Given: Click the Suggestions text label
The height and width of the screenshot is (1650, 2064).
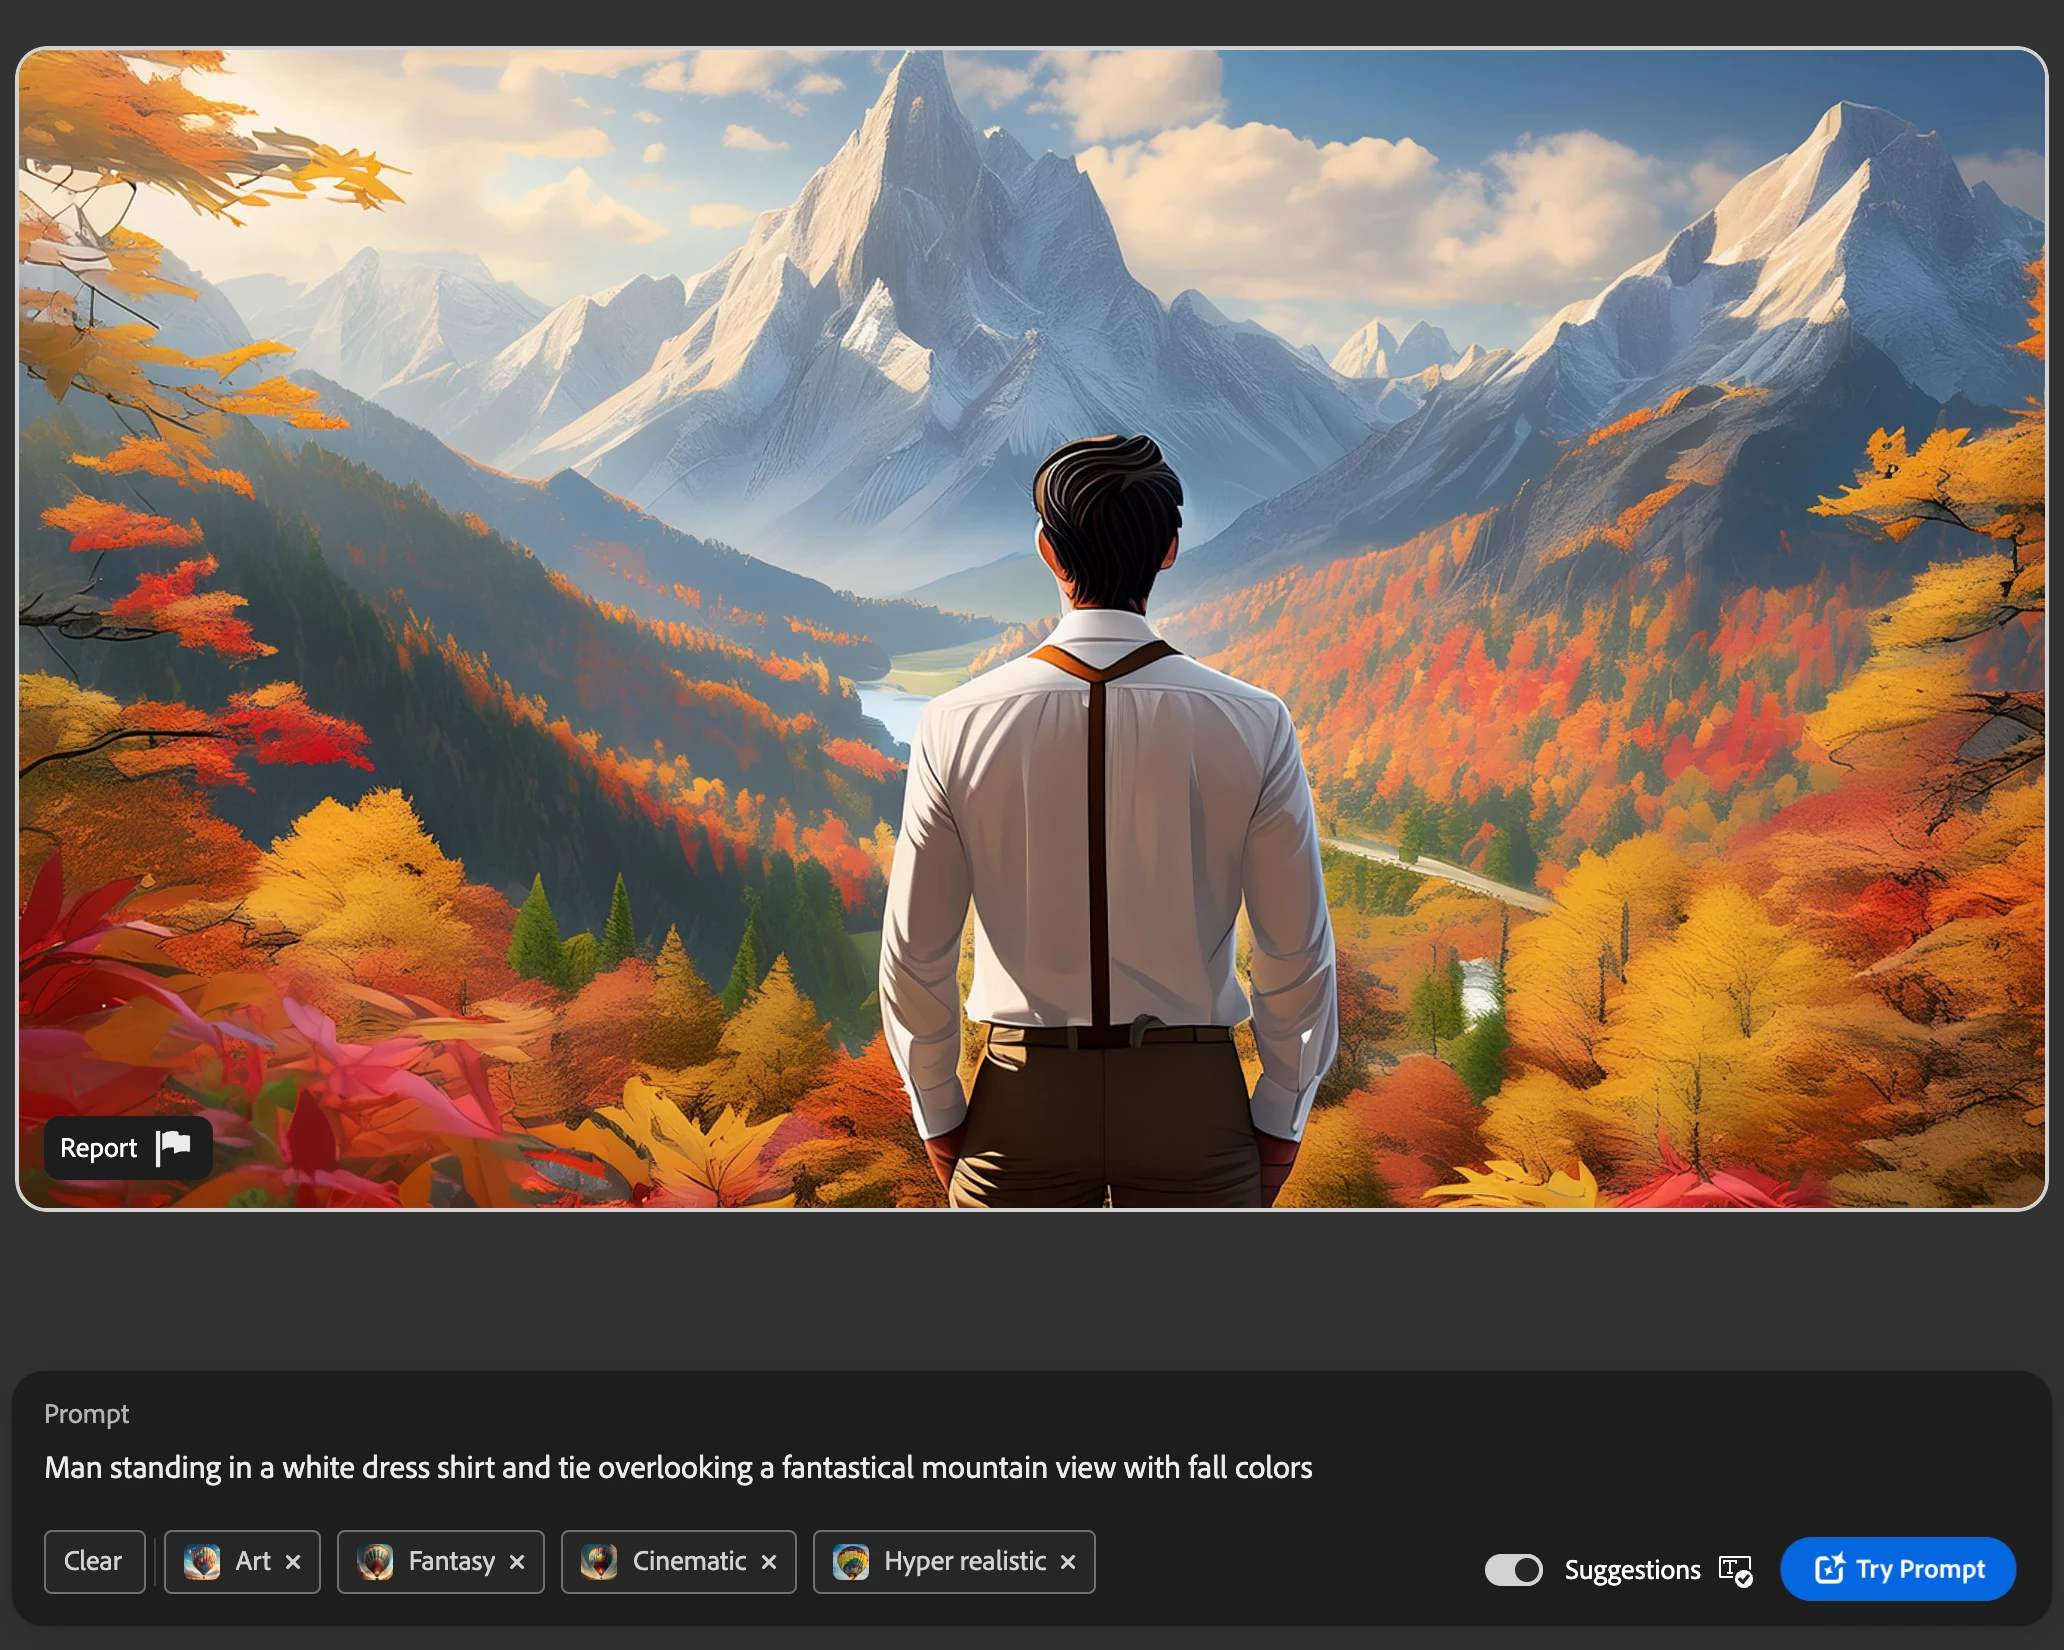Looking at the screenshot, I should pos(1632,1570).
